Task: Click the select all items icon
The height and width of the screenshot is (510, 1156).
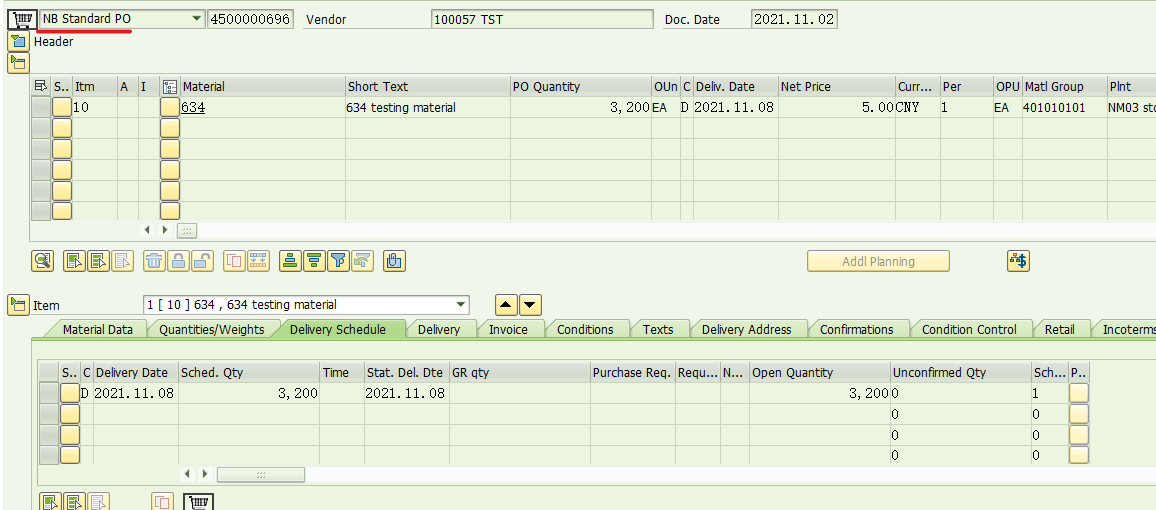Action: pyautogui.click(x=74, y=260)
